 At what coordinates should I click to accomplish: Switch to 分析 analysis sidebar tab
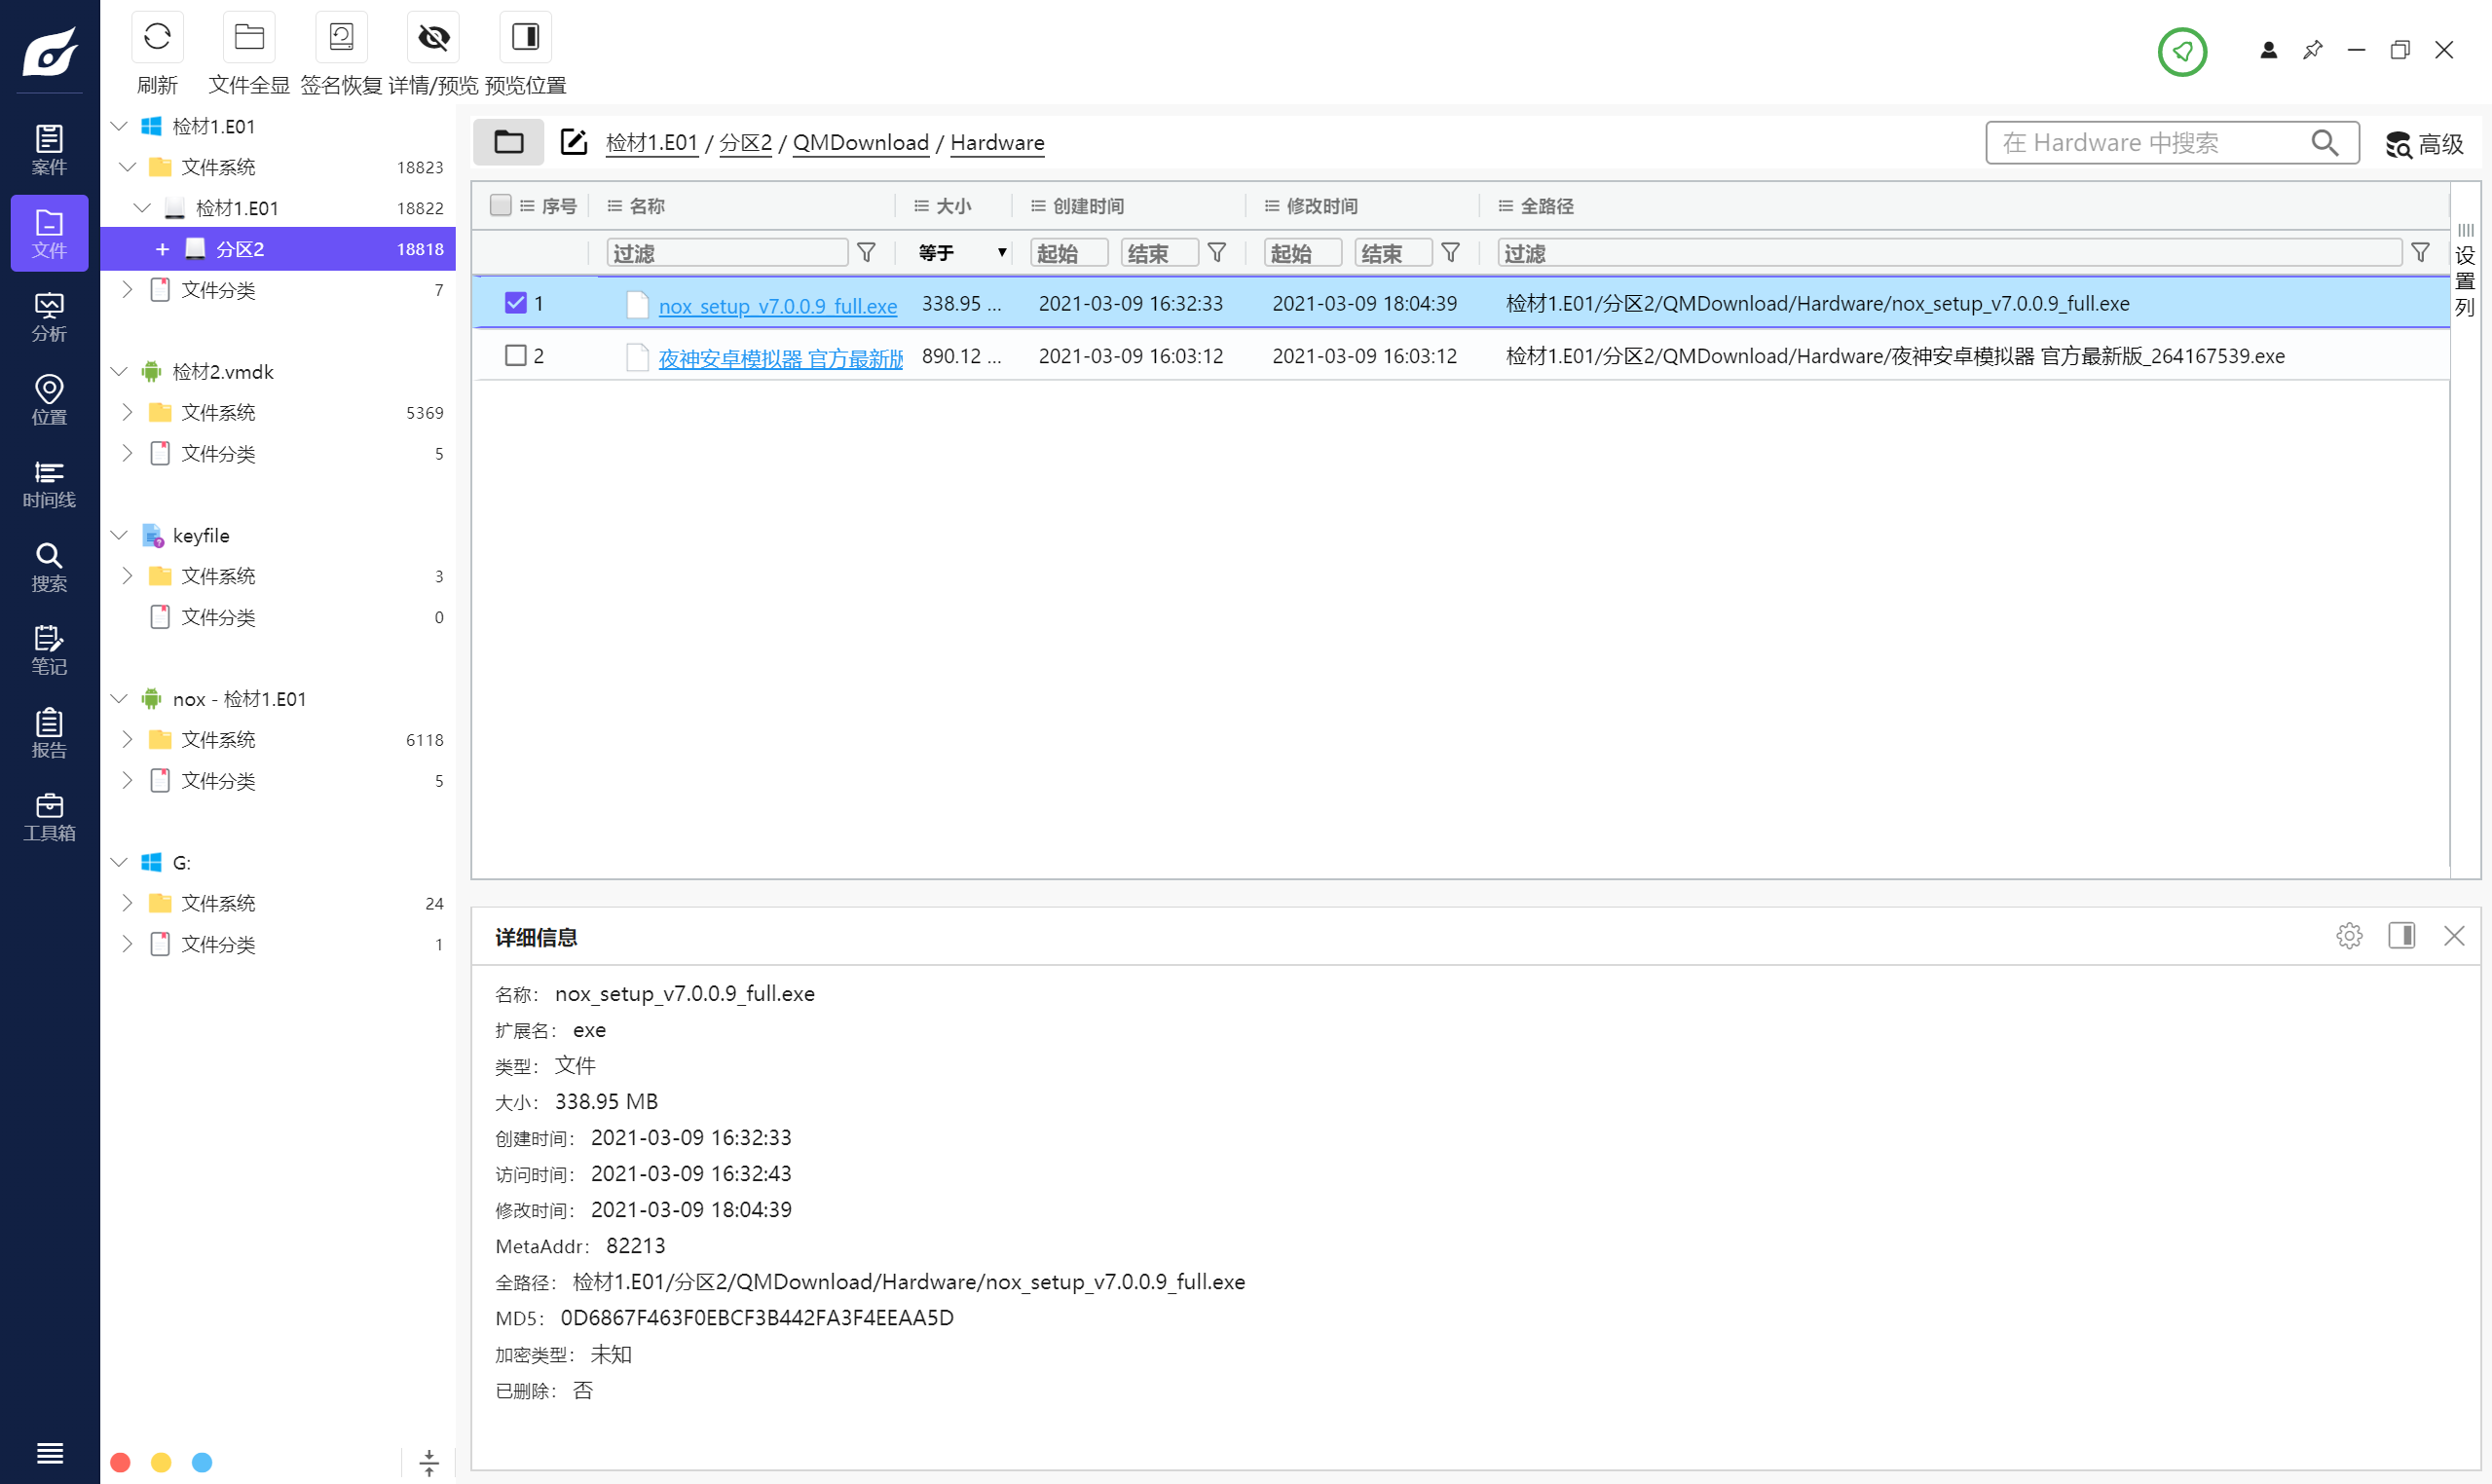(x=49, y=317)
